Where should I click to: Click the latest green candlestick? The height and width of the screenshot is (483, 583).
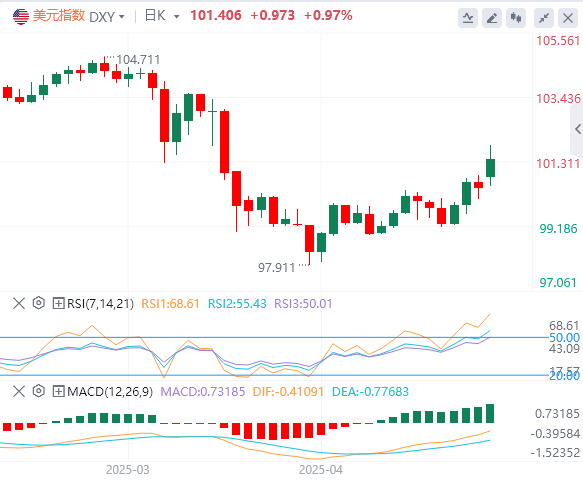pos(490,168)
